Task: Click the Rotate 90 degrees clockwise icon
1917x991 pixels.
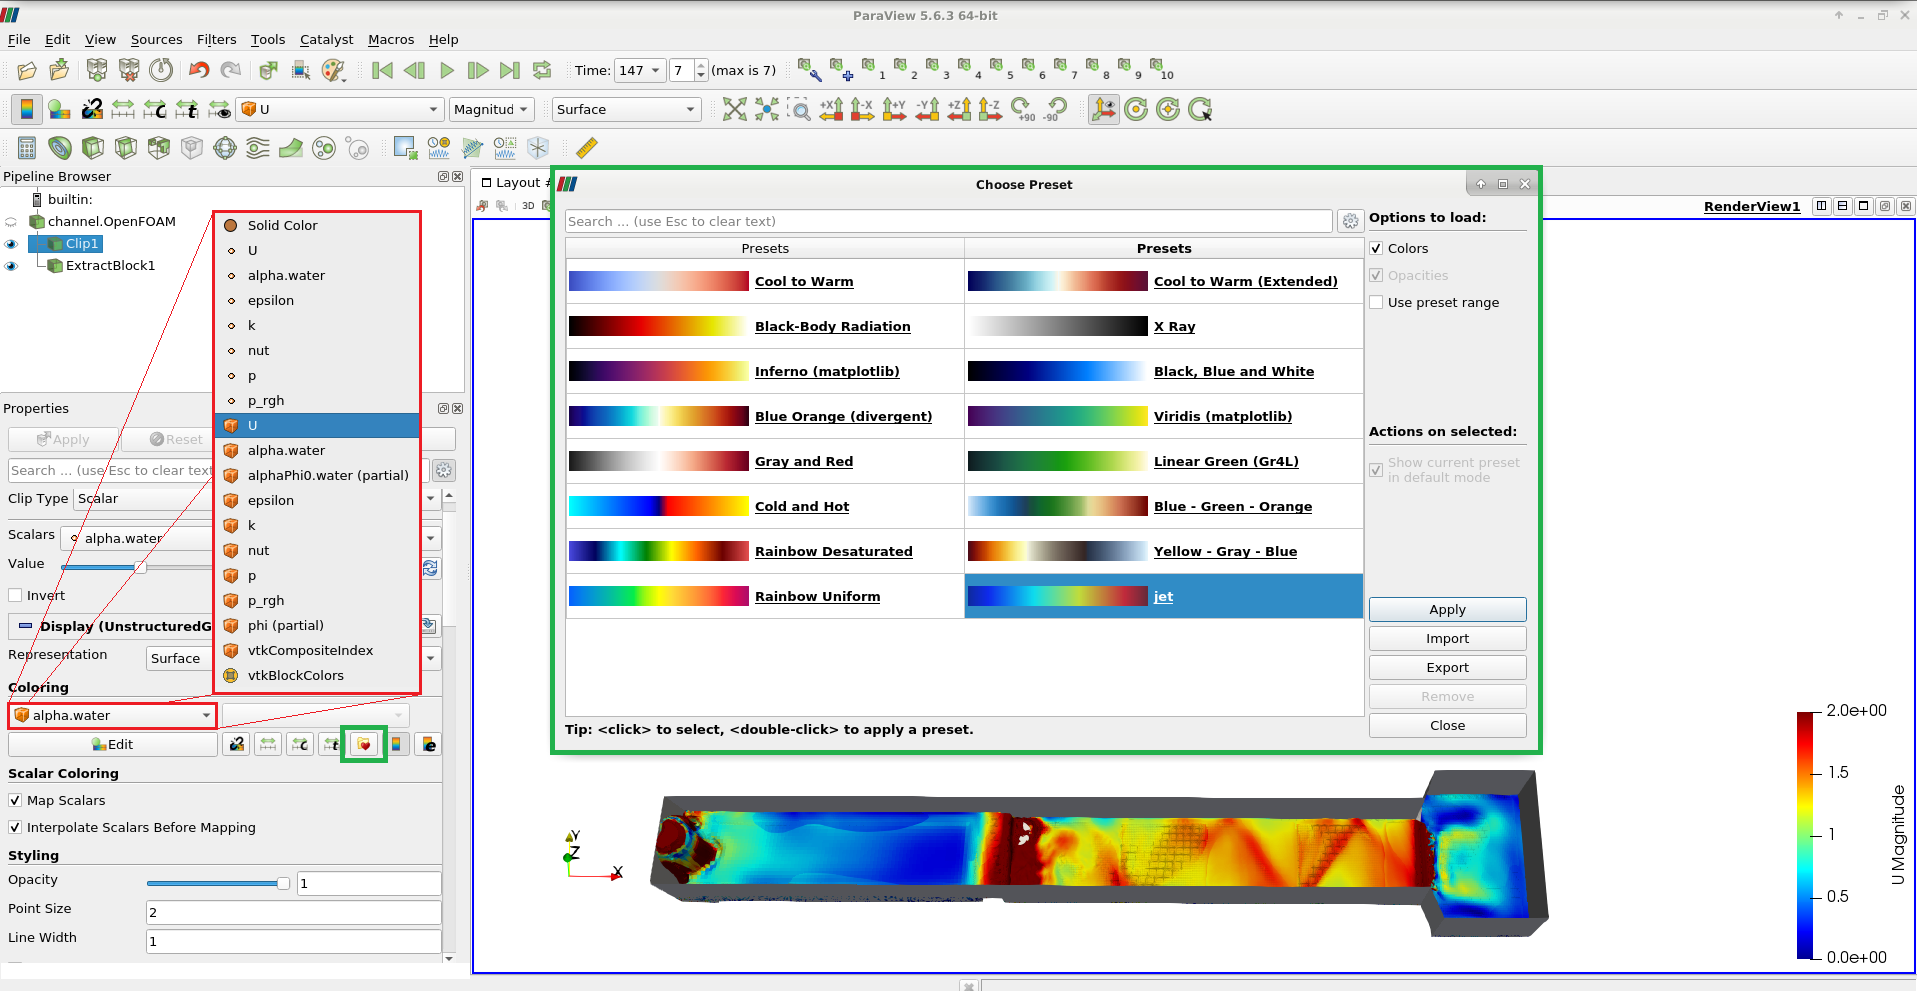Action: coord(1022,110)
